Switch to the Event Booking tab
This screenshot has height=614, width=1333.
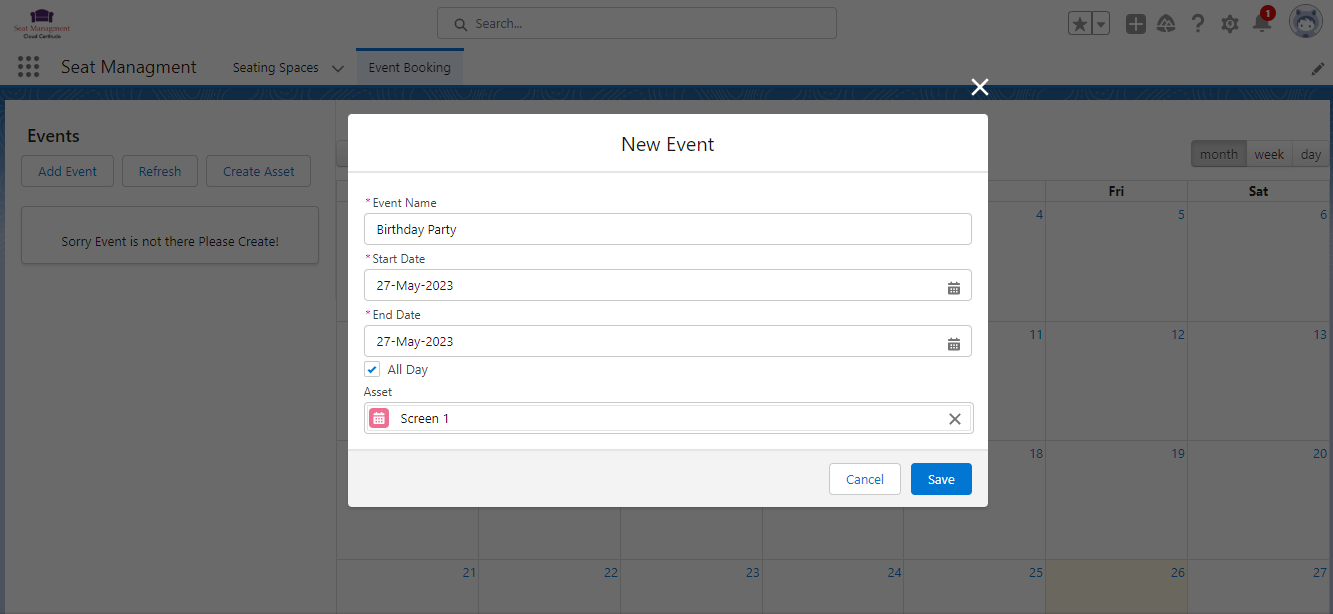click(x=409, y=68)
